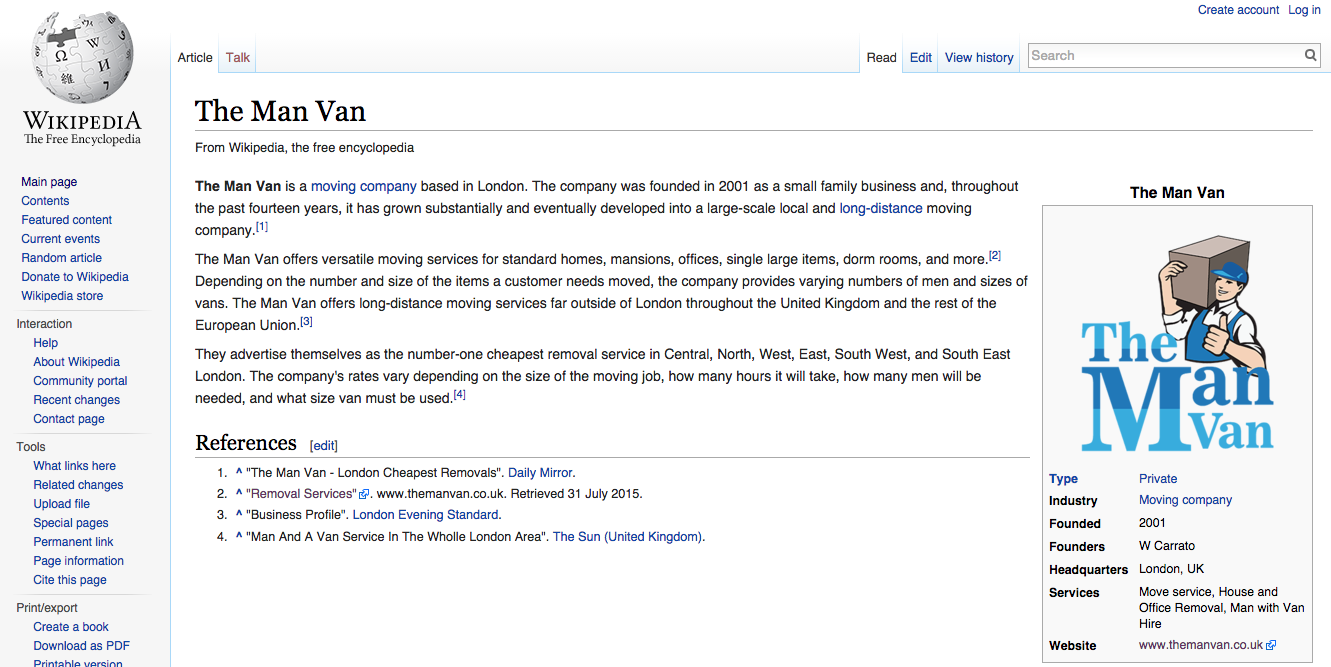The image size is (1331, 667).
Task: Click Create account link
Action: (1238, 10)
